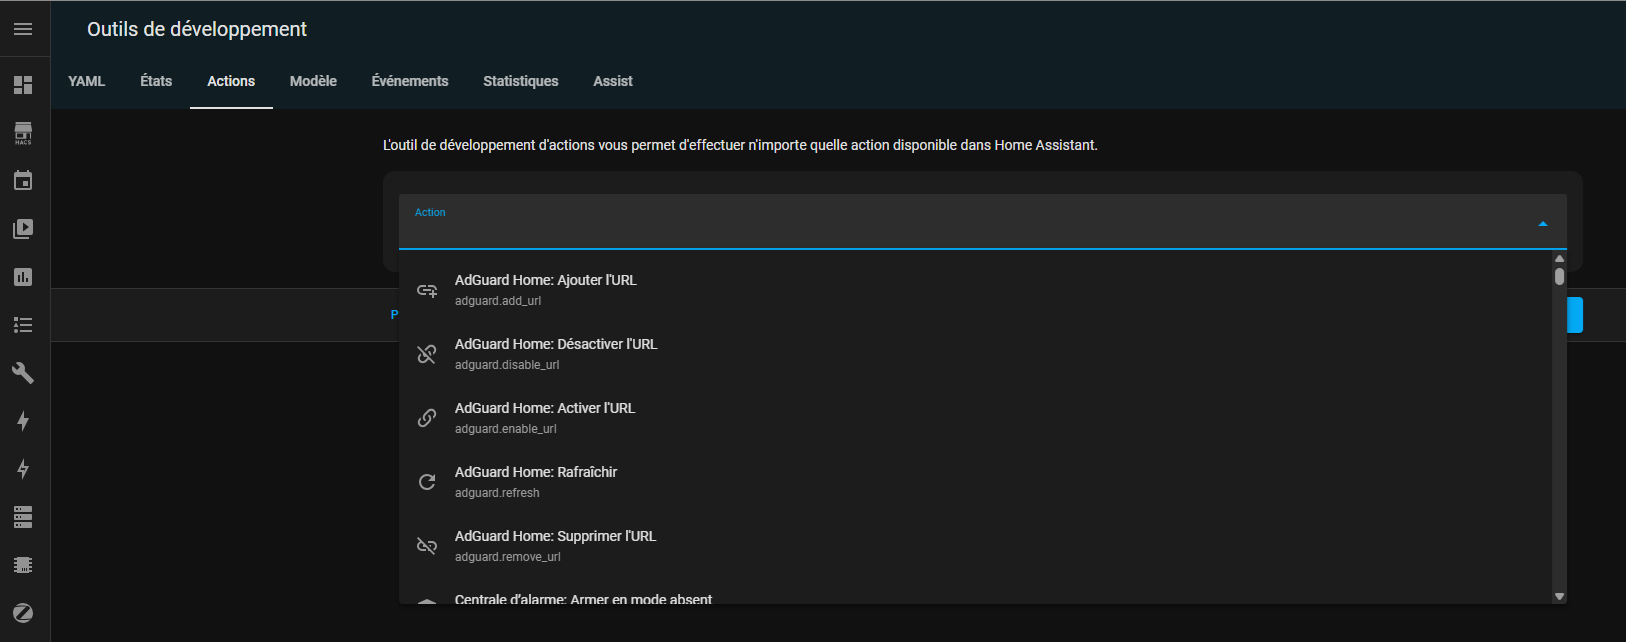The width and height of the screenshot is (1626, 642).
Task: Choose AdGuard Home: Ajouter l'URL
Action: click(975, 290)
